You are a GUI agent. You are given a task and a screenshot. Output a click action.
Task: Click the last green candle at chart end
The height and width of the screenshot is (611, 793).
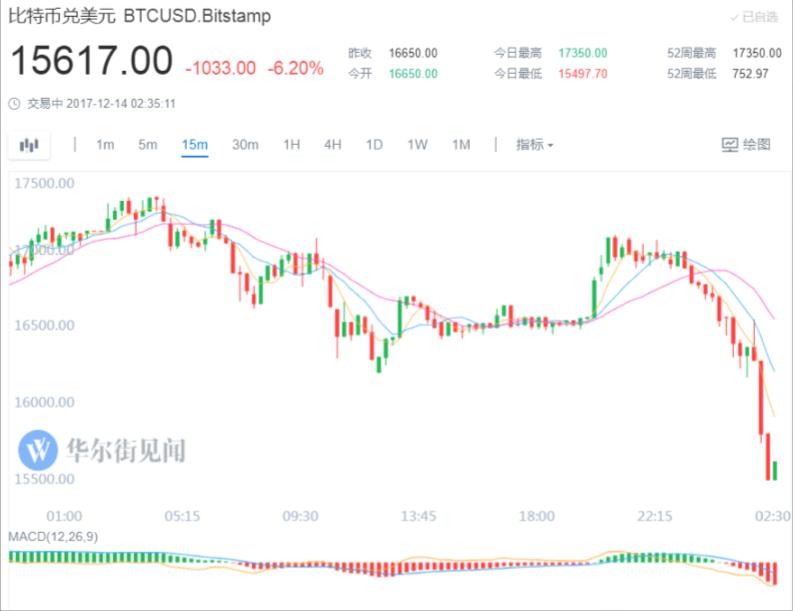(x=775, y=470)
